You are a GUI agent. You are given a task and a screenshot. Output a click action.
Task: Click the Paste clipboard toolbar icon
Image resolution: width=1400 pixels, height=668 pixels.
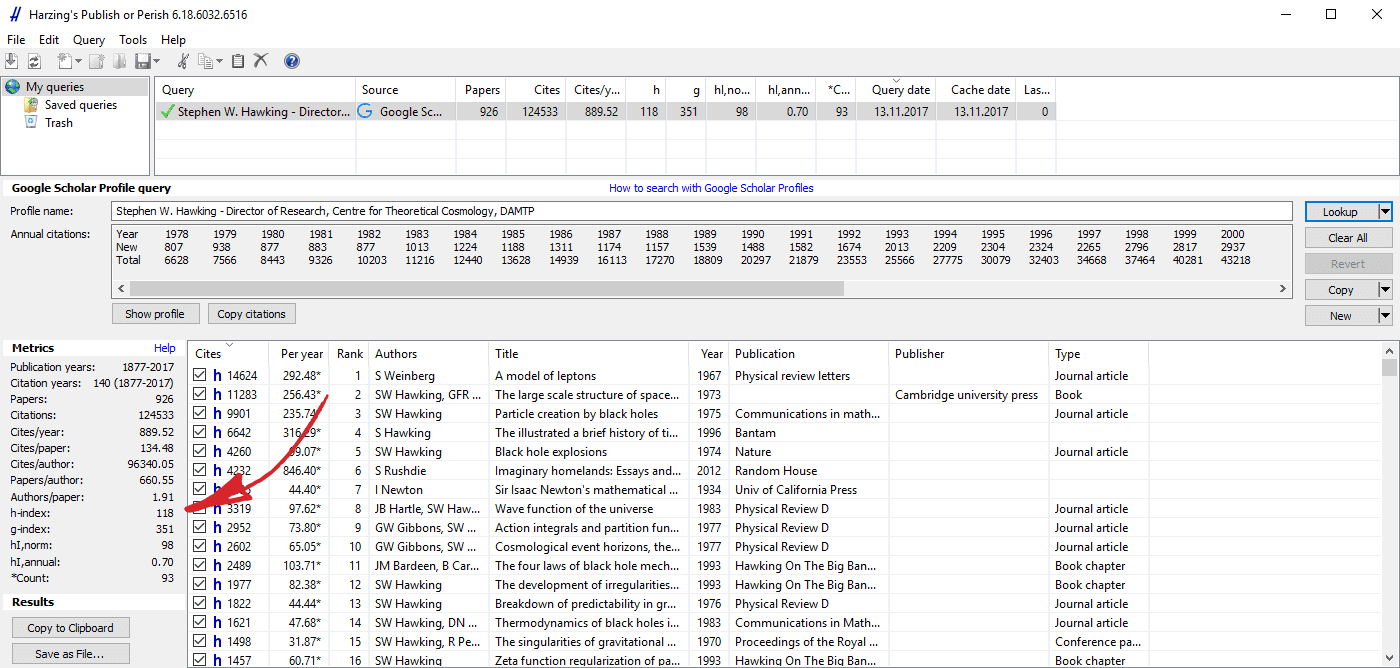[238, 61]
